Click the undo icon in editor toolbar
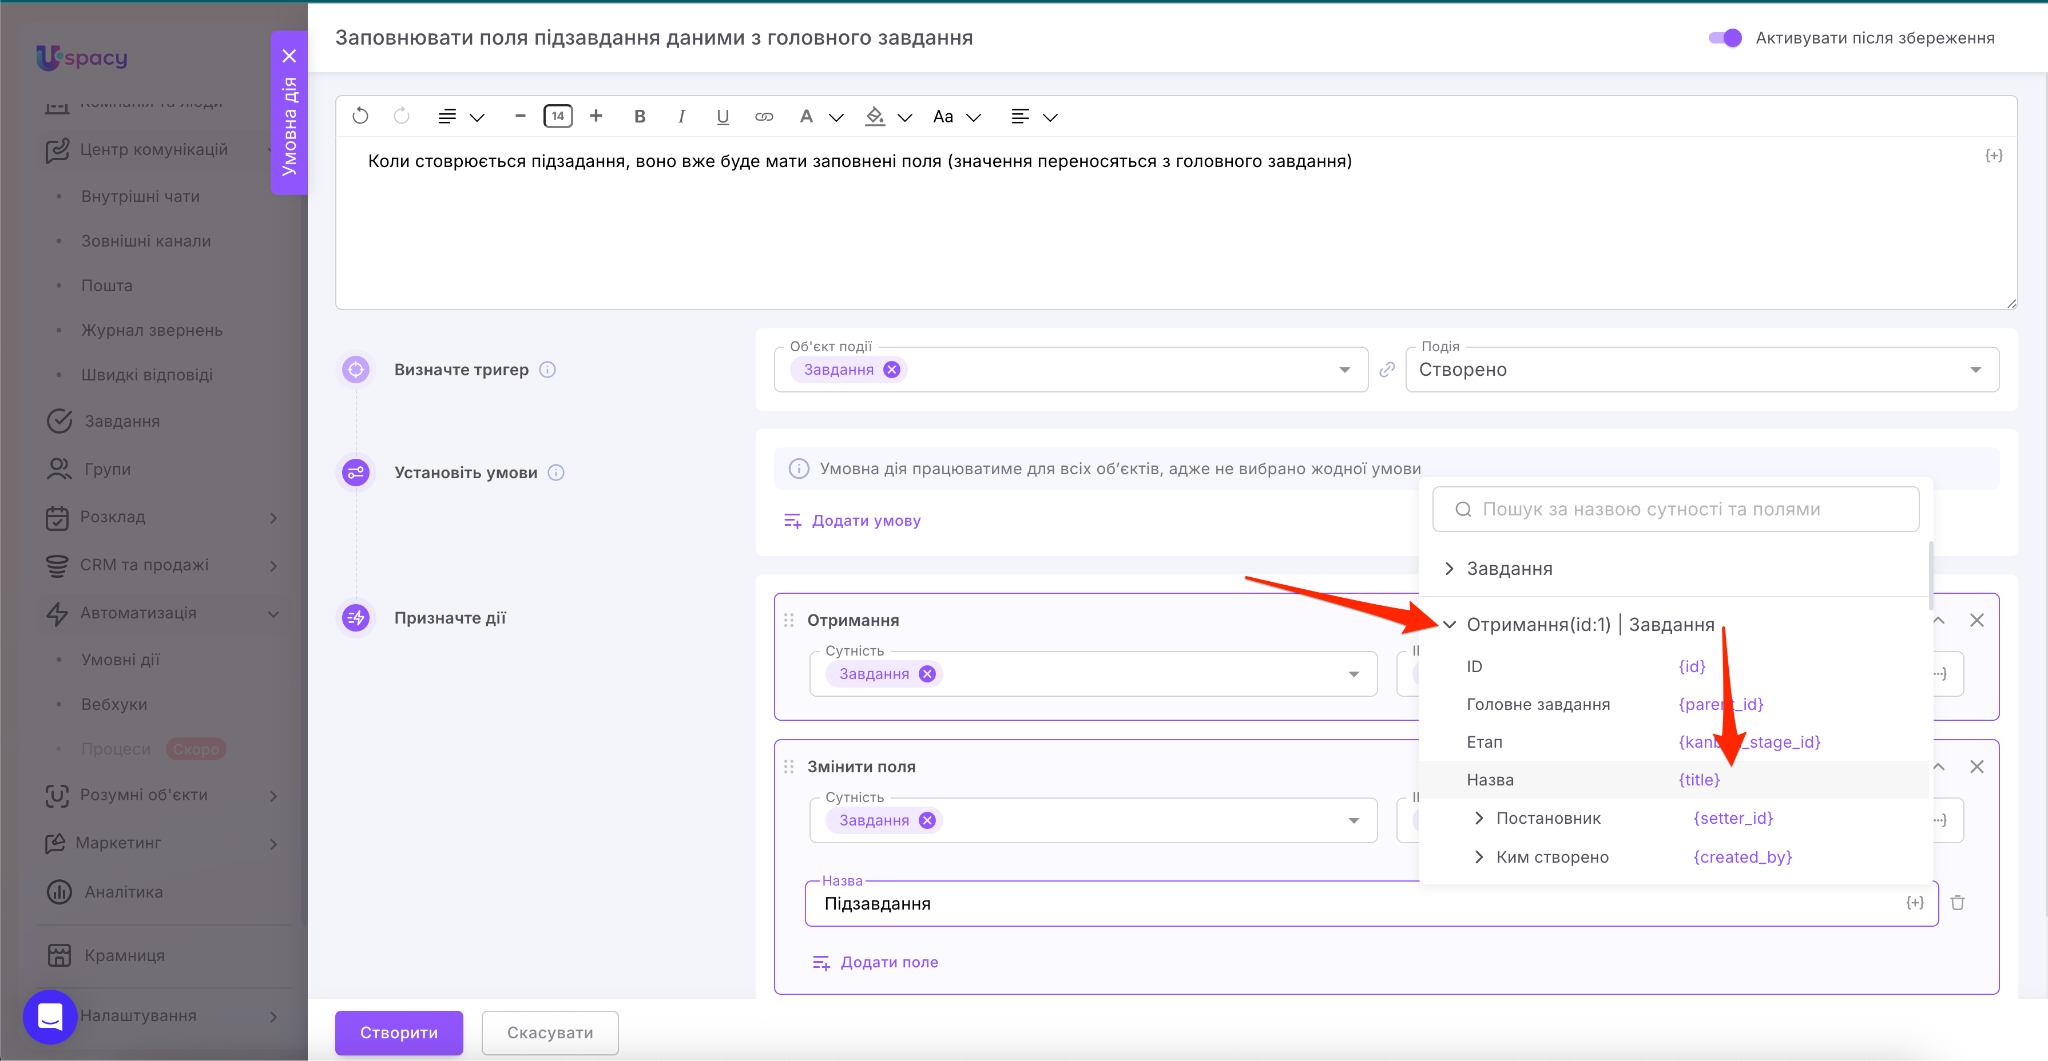Screen dimensions: 2048x1061 coord(361,116)
